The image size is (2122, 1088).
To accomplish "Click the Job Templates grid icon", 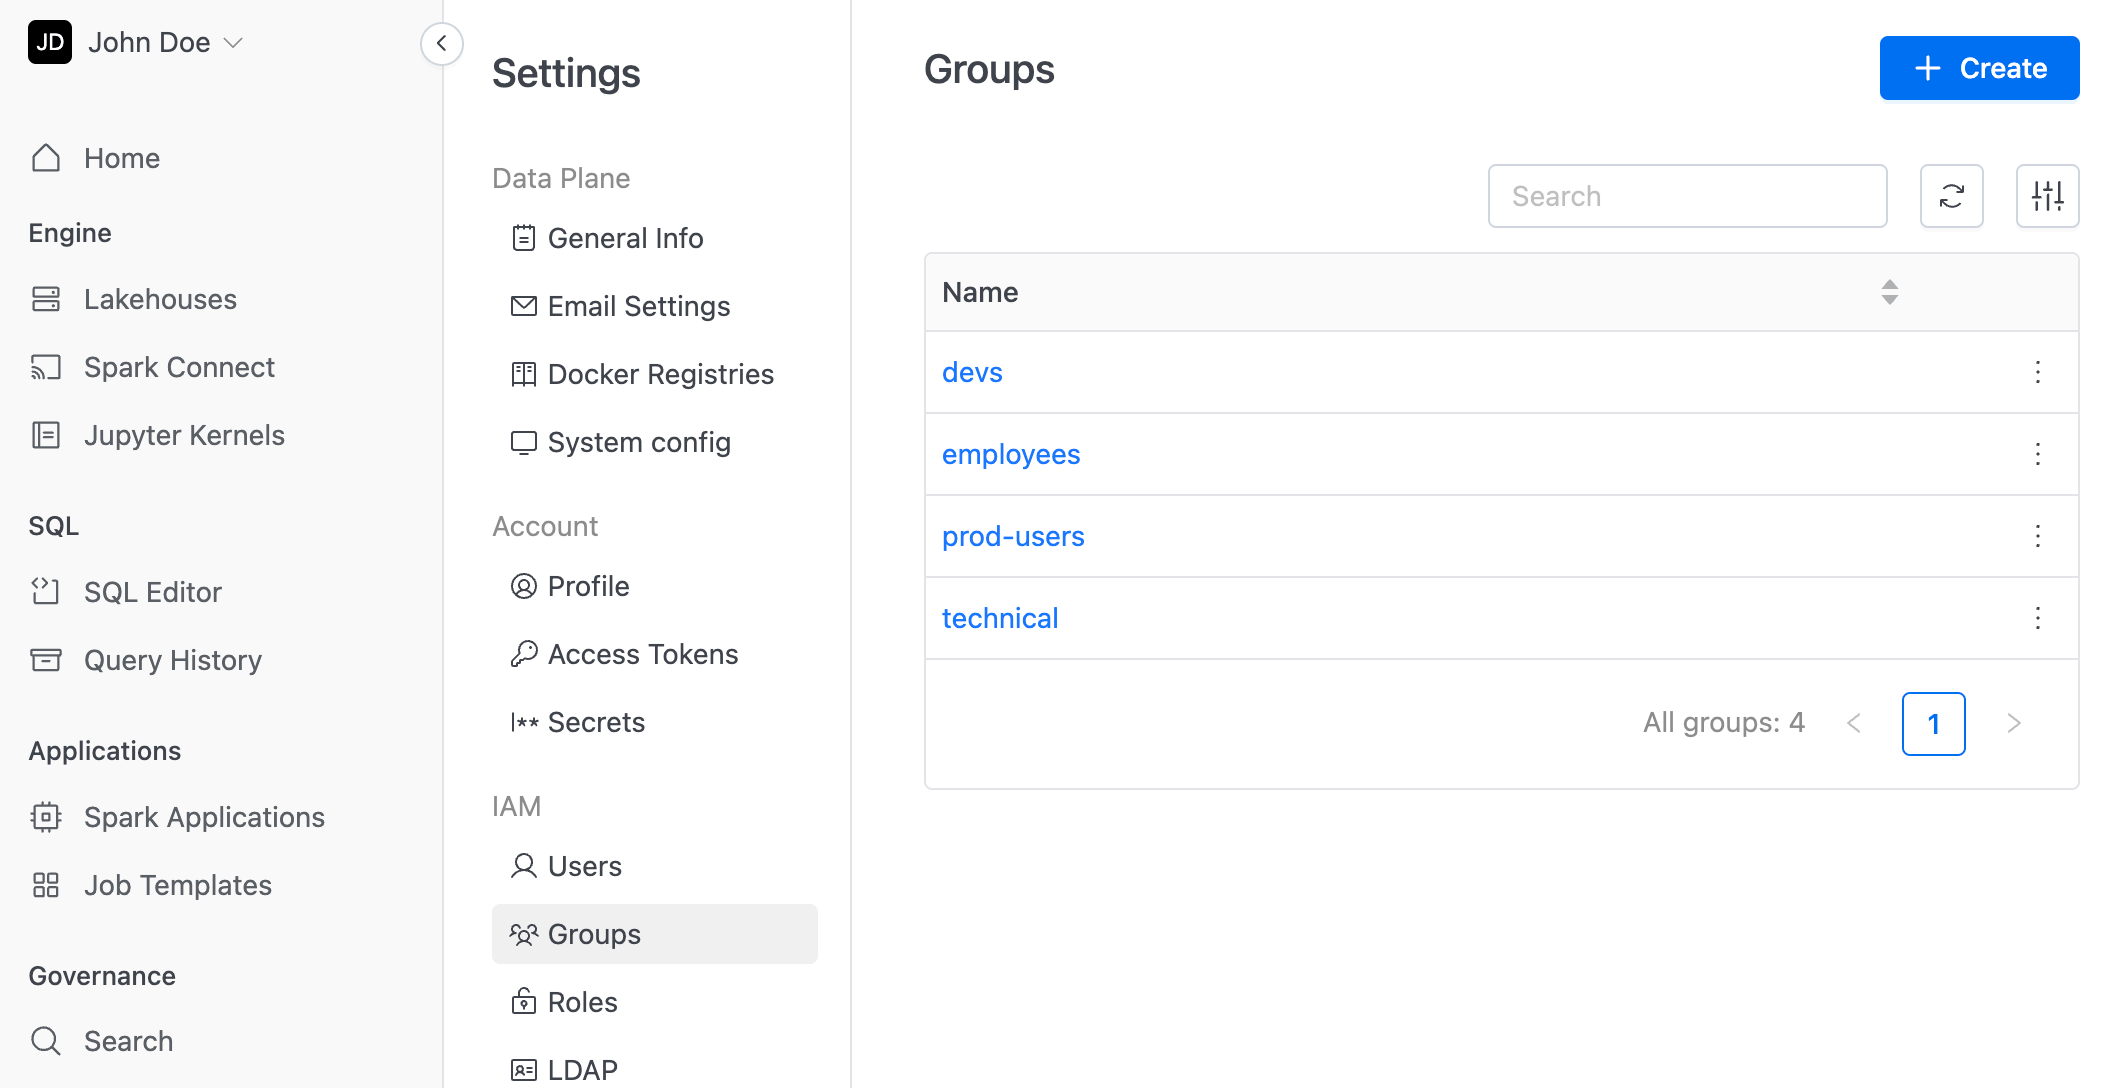I will pos(46,885).
